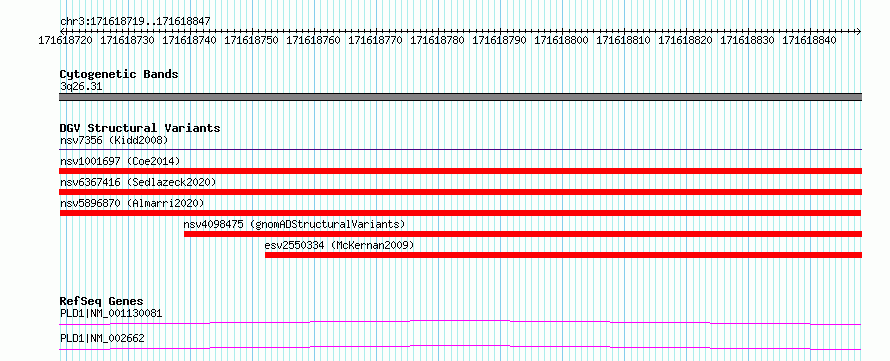Open variant nsv7356 (Kidd2008) label
890x361 pixels.
pyautogui.click(x=114, y=140)
